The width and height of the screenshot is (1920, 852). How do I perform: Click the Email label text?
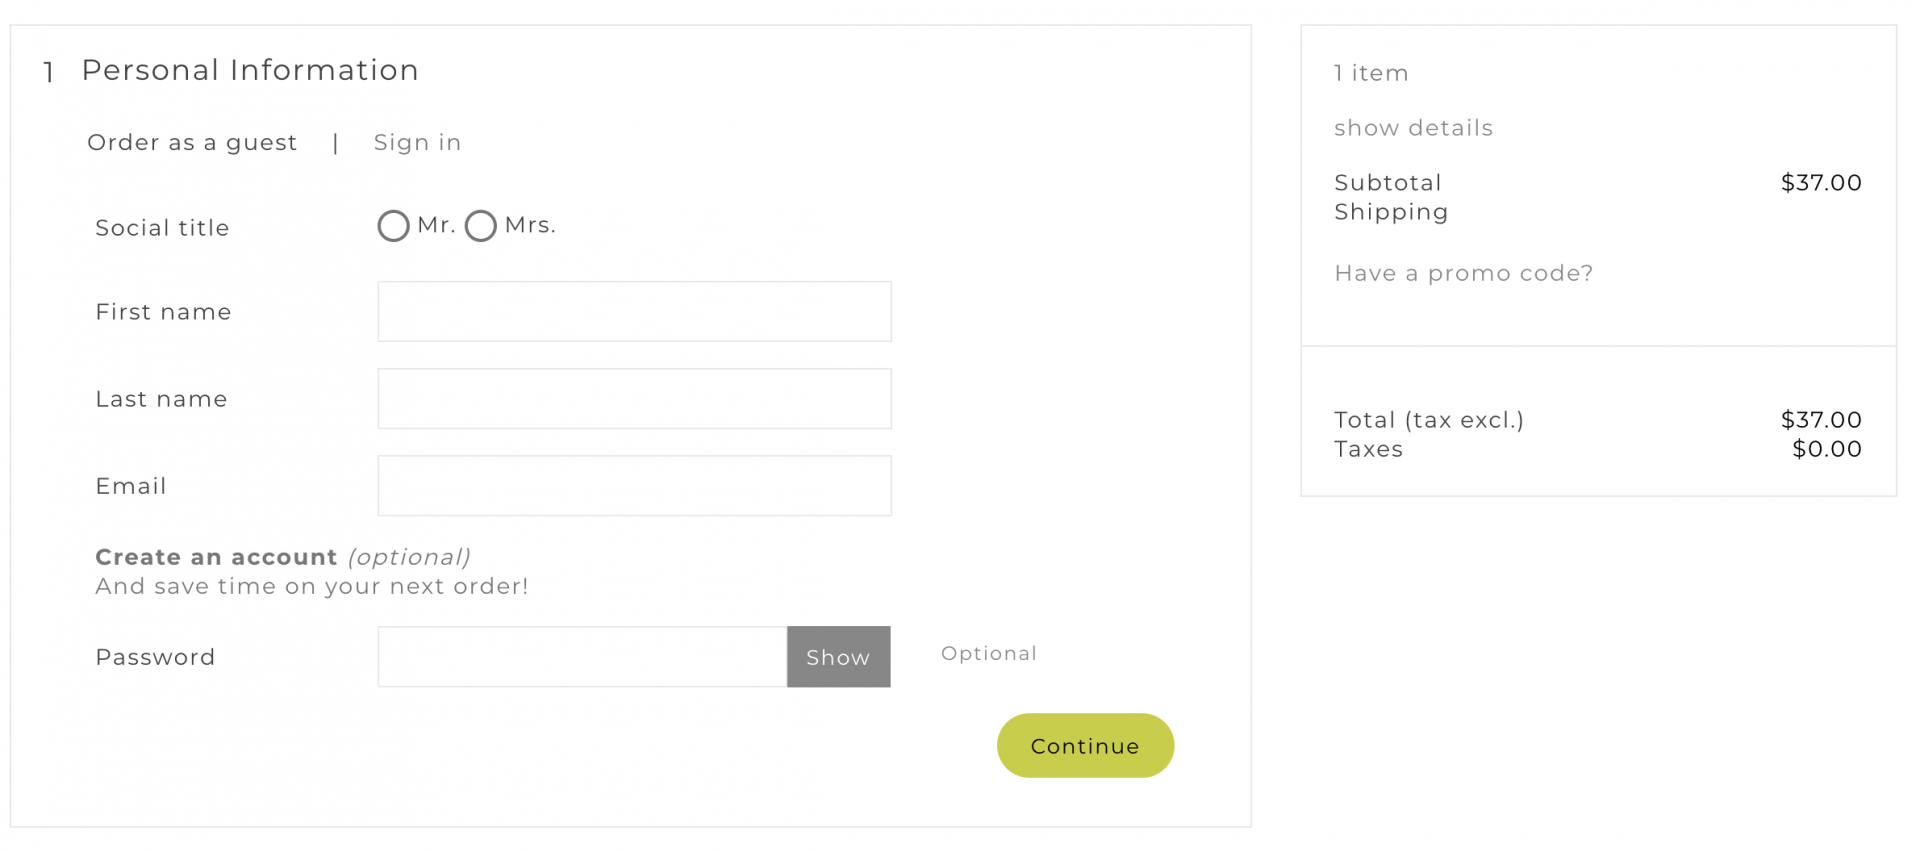tap(131, 486)
